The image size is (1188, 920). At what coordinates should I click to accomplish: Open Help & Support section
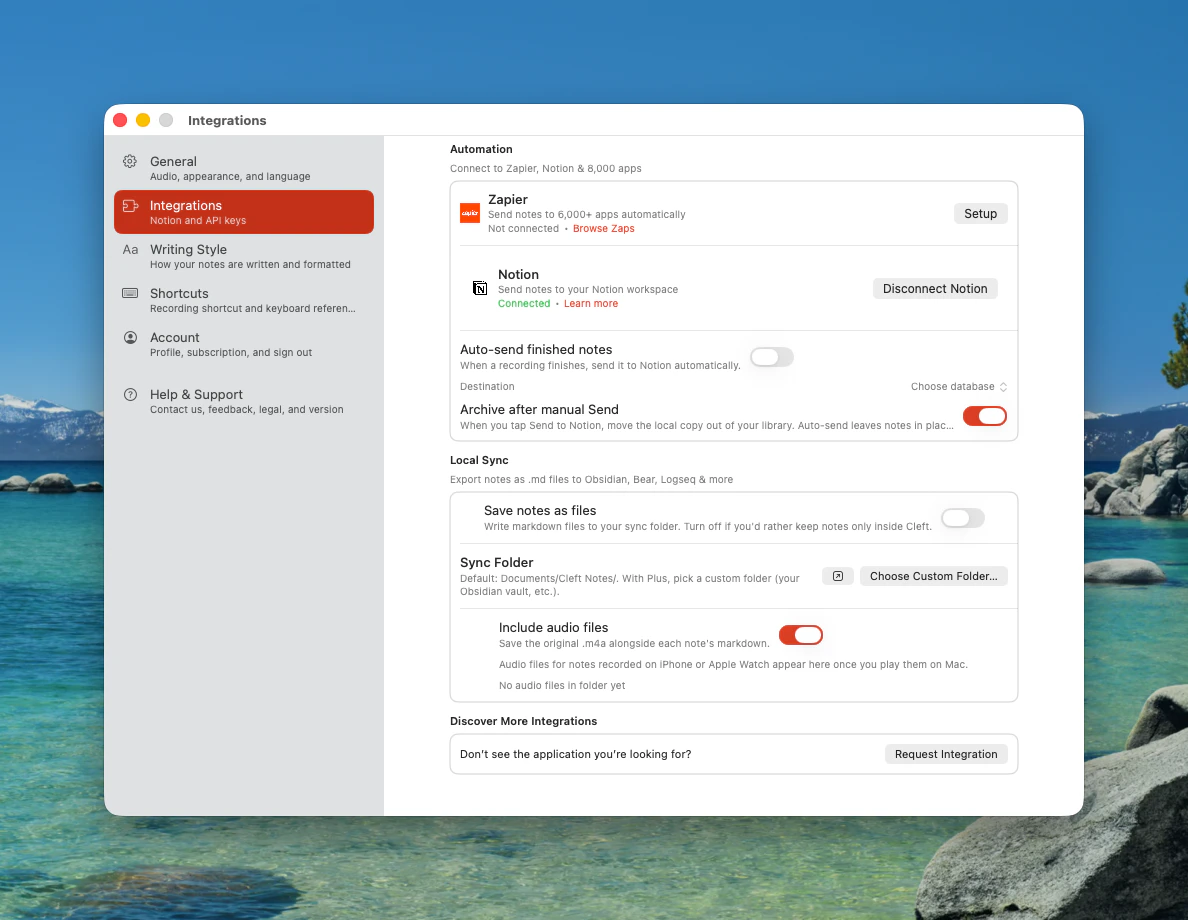(244, 401)
